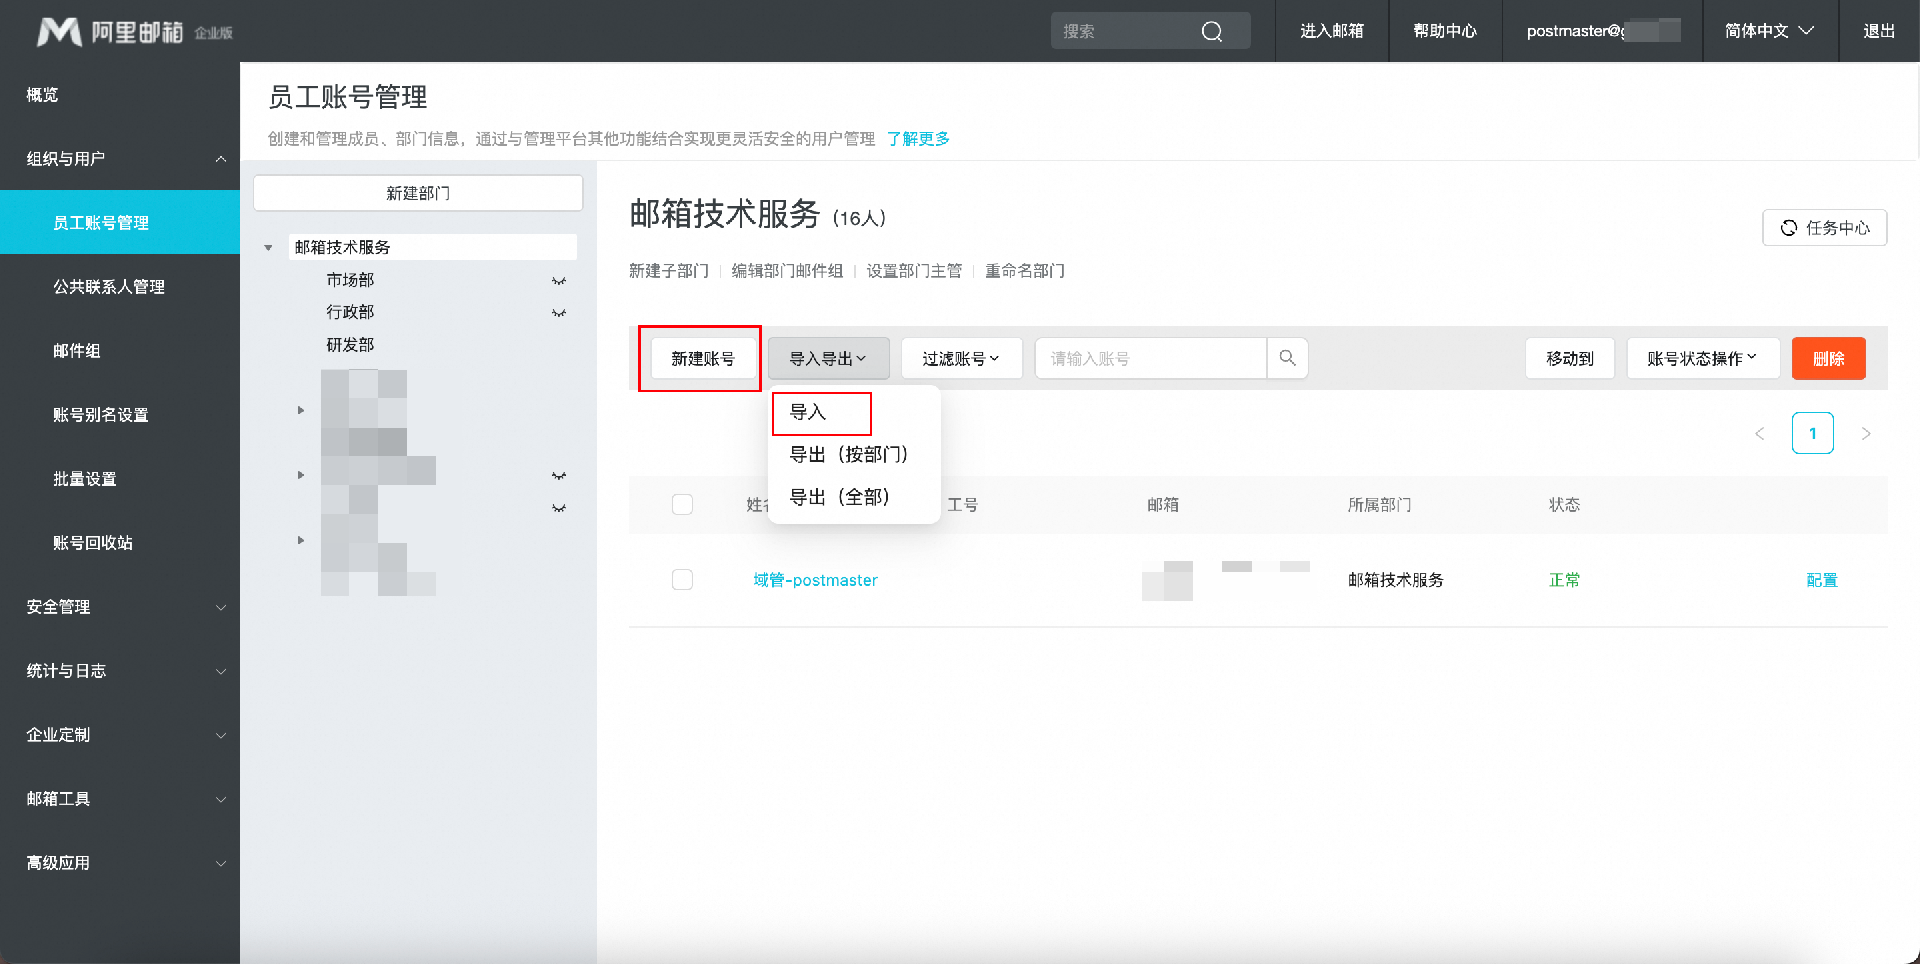Choose 导出（全部） menu option
This screenshot has width=1920, height=964.
(839, 497)
